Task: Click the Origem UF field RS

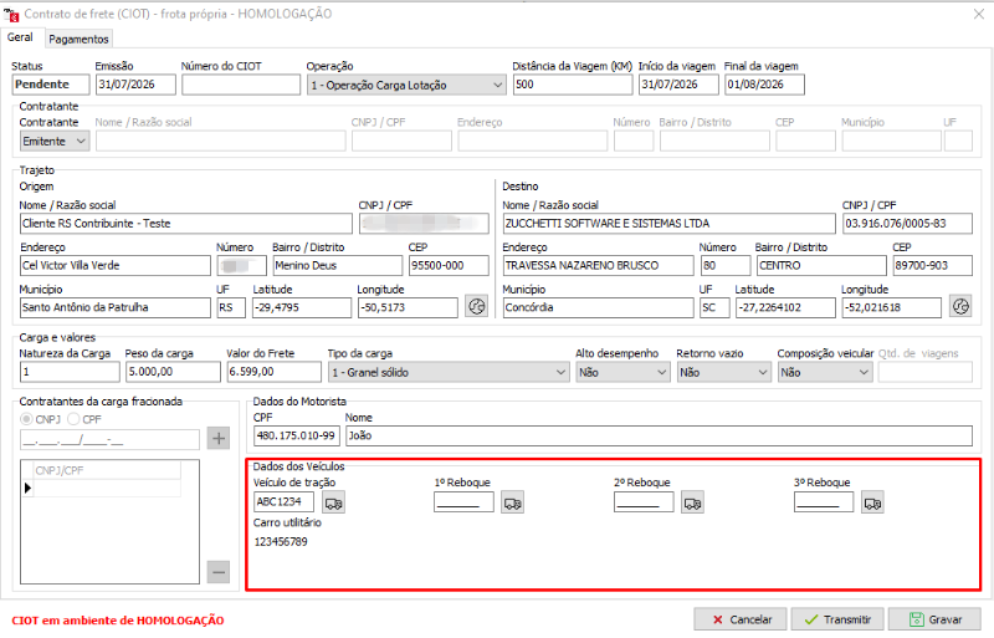Action: 231,308
